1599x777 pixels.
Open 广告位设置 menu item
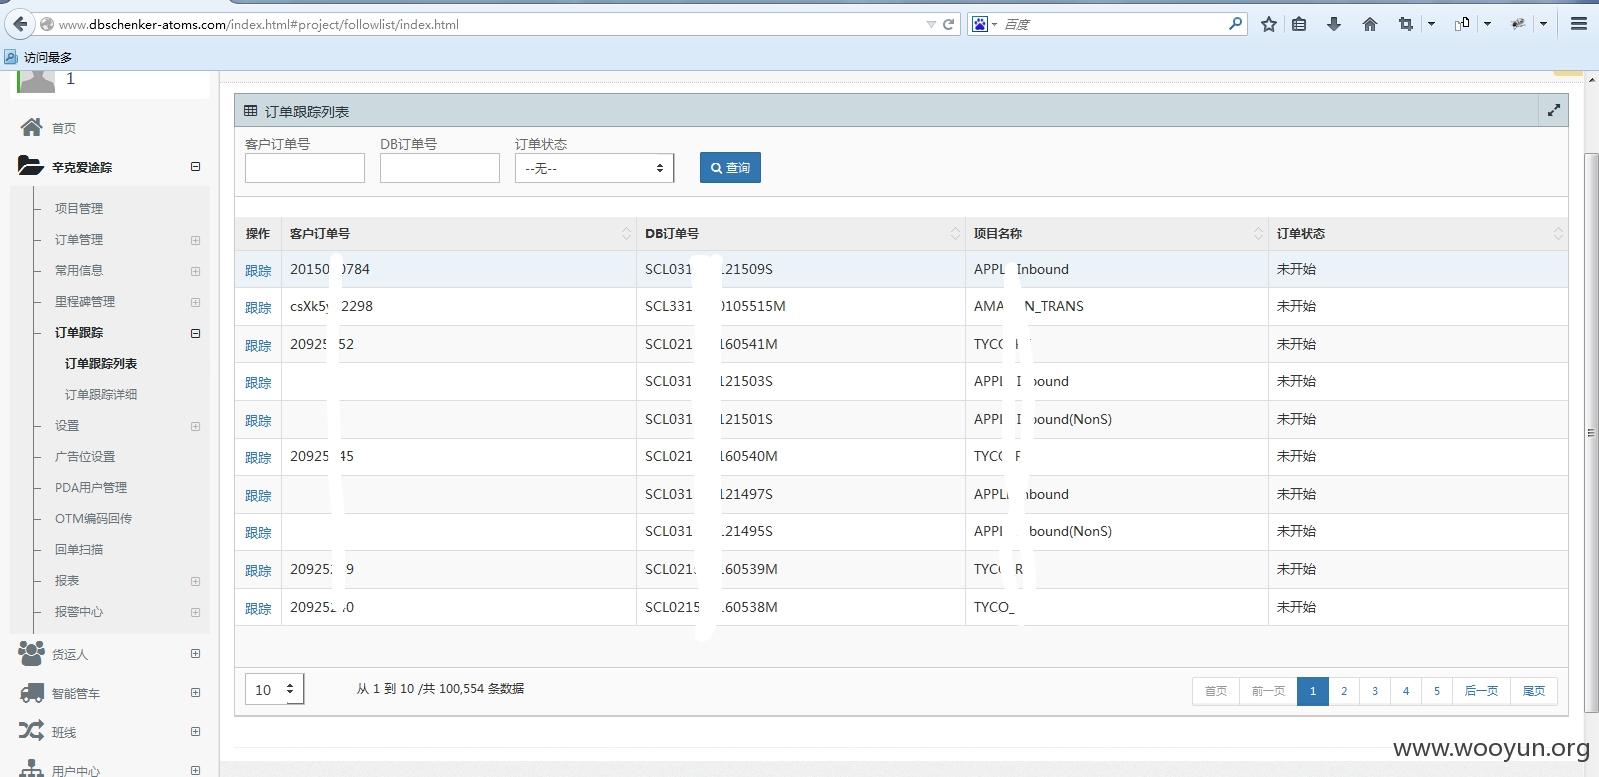(85, 456)
